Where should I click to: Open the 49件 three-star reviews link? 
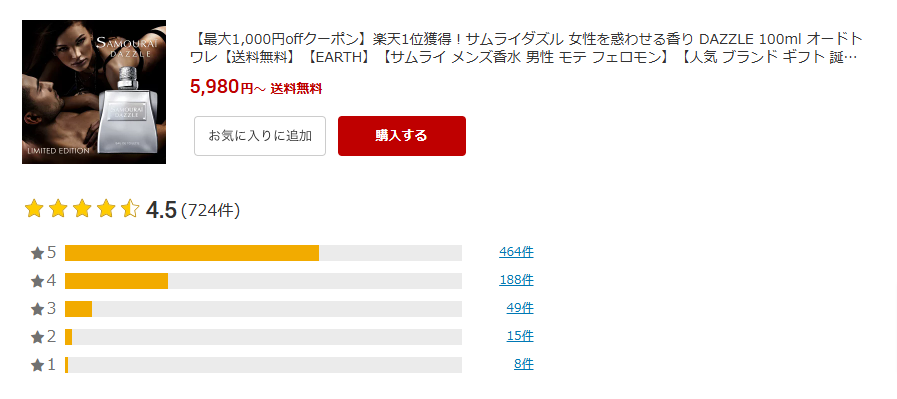[x=519, y=308]
